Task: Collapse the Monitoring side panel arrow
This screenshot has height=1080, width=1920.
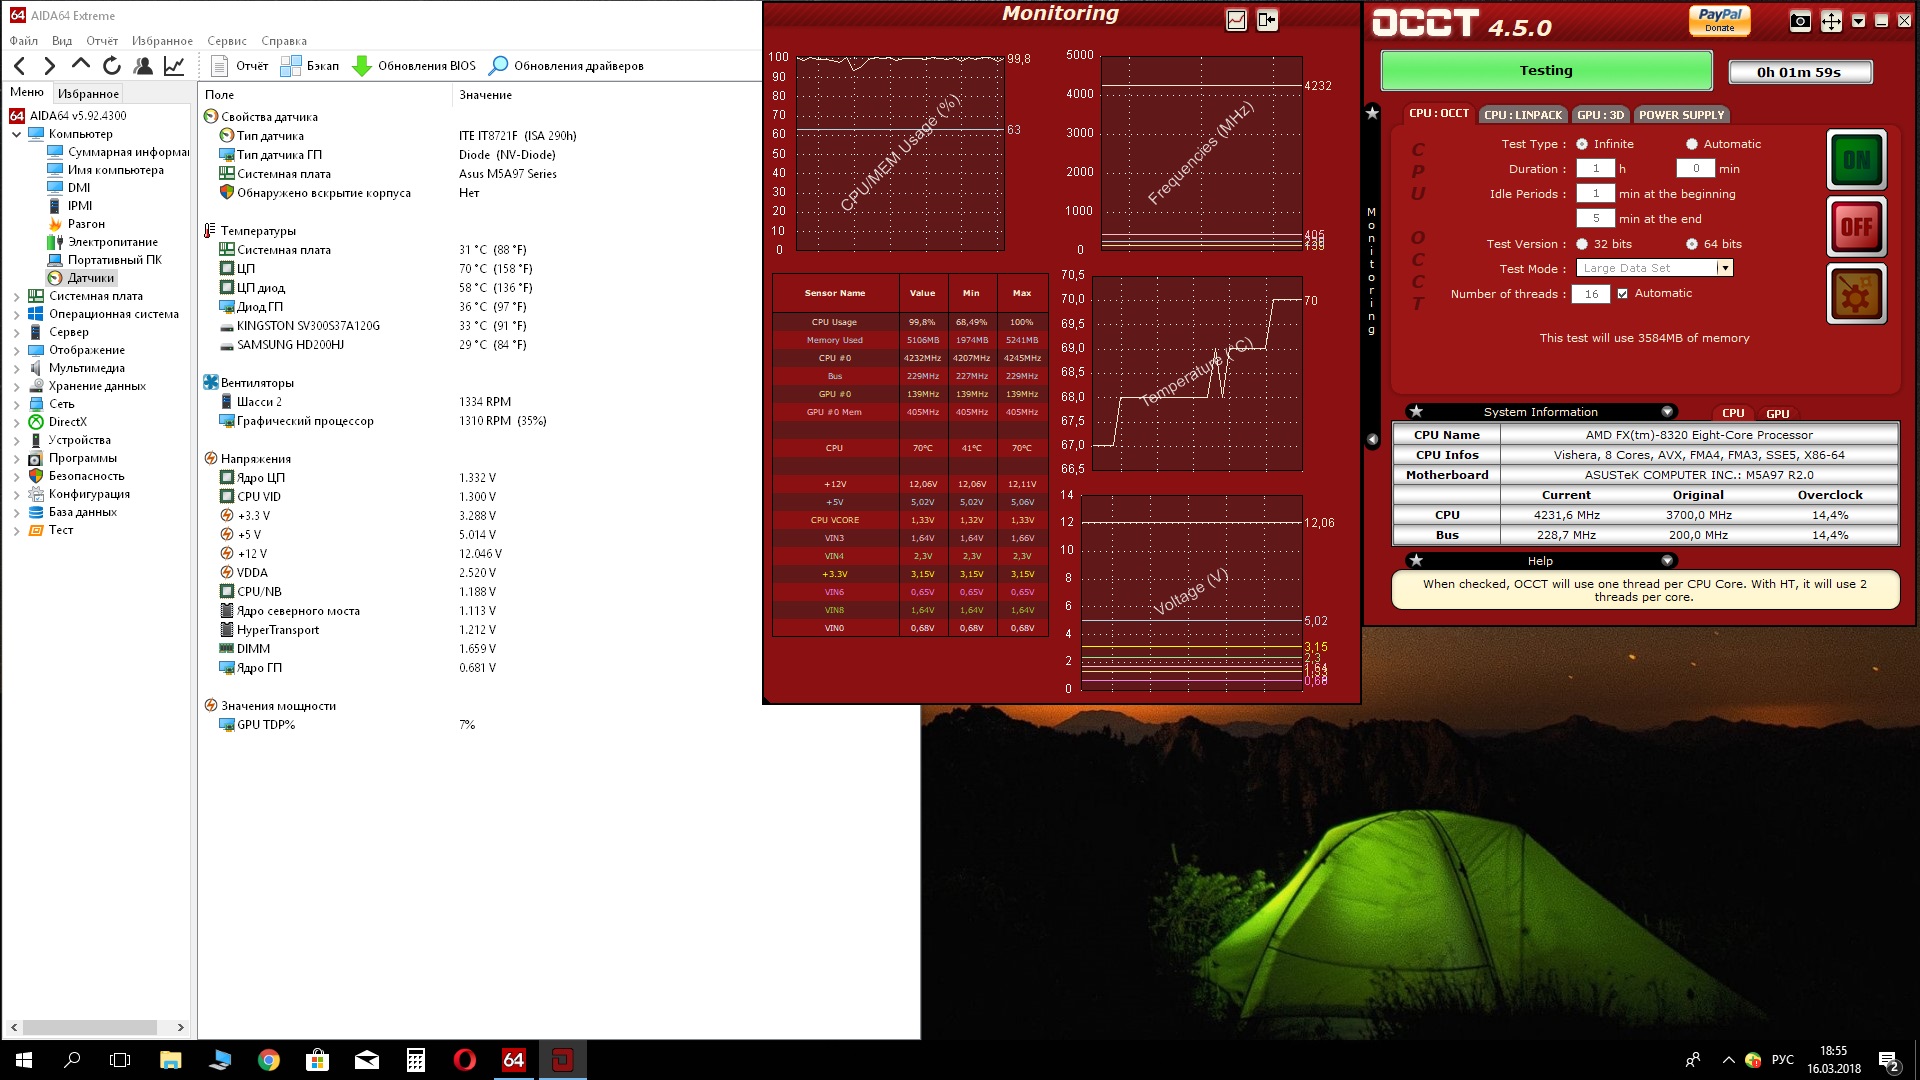Action: (1372, 439)
